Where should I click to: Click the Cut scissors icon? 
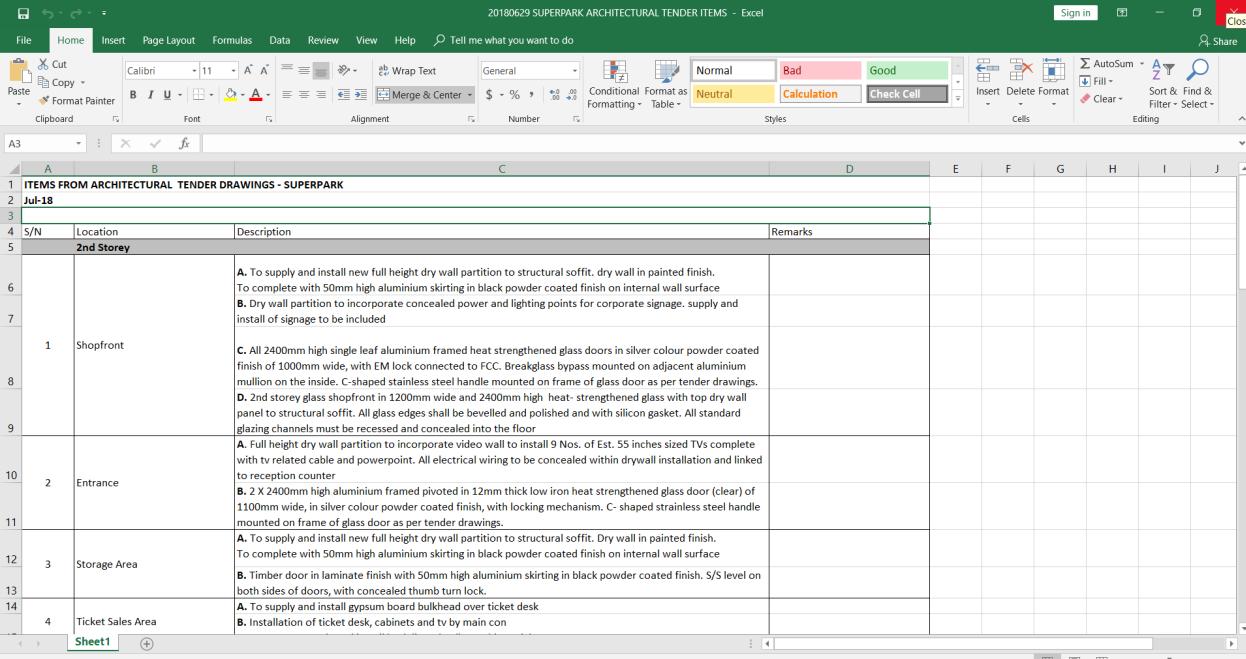point(43,65)
